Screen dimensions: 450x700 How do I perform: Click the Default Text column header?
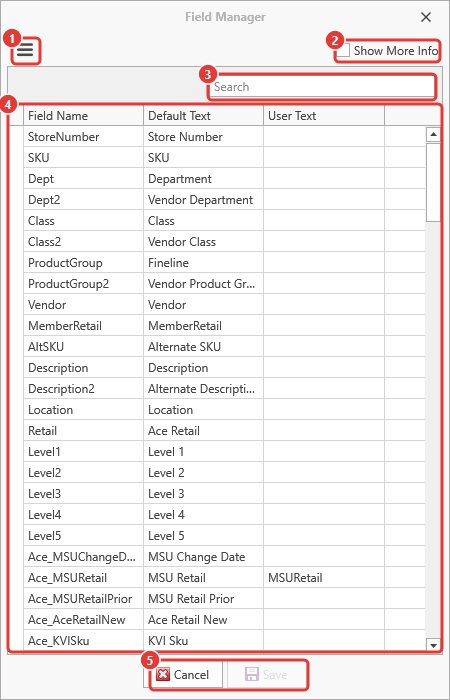[x=204, y=116]
